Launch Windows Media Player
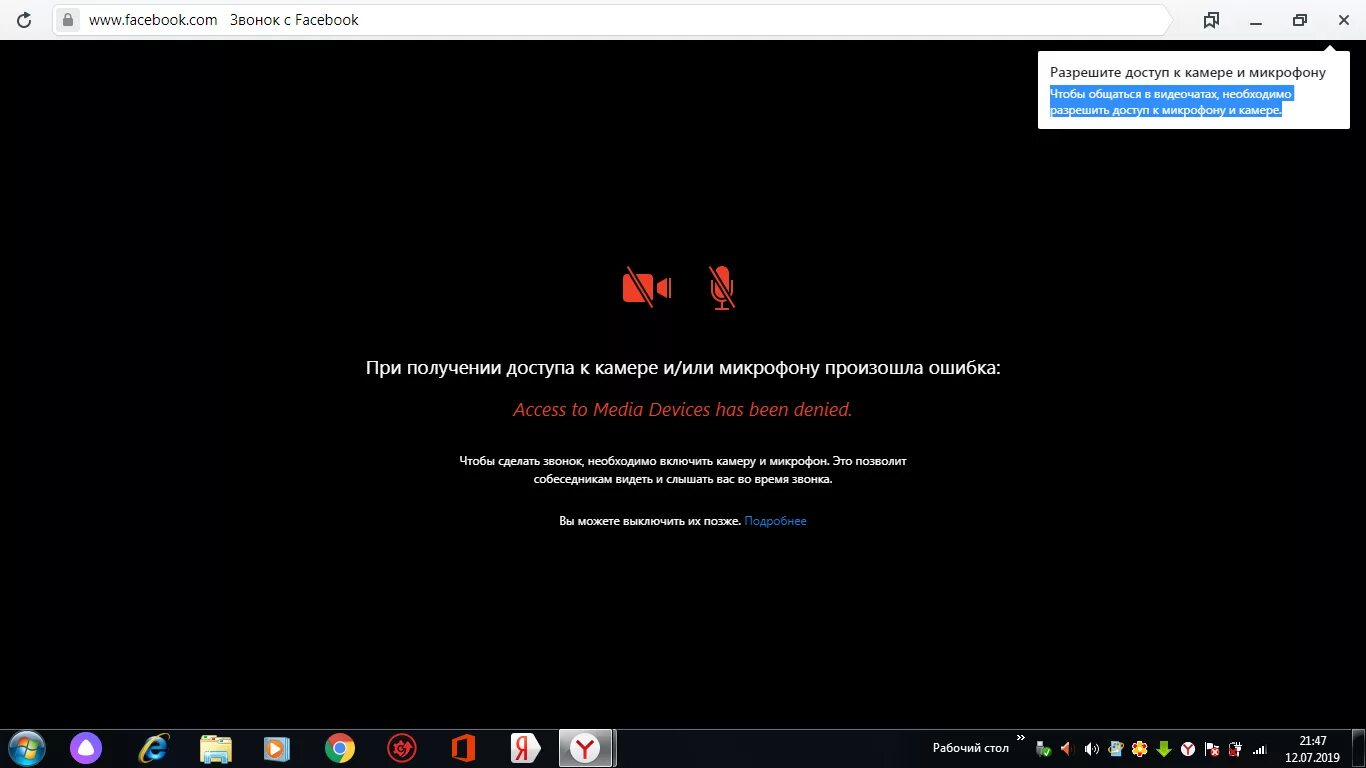The image size is (1366, 768). tap(277, 748)
